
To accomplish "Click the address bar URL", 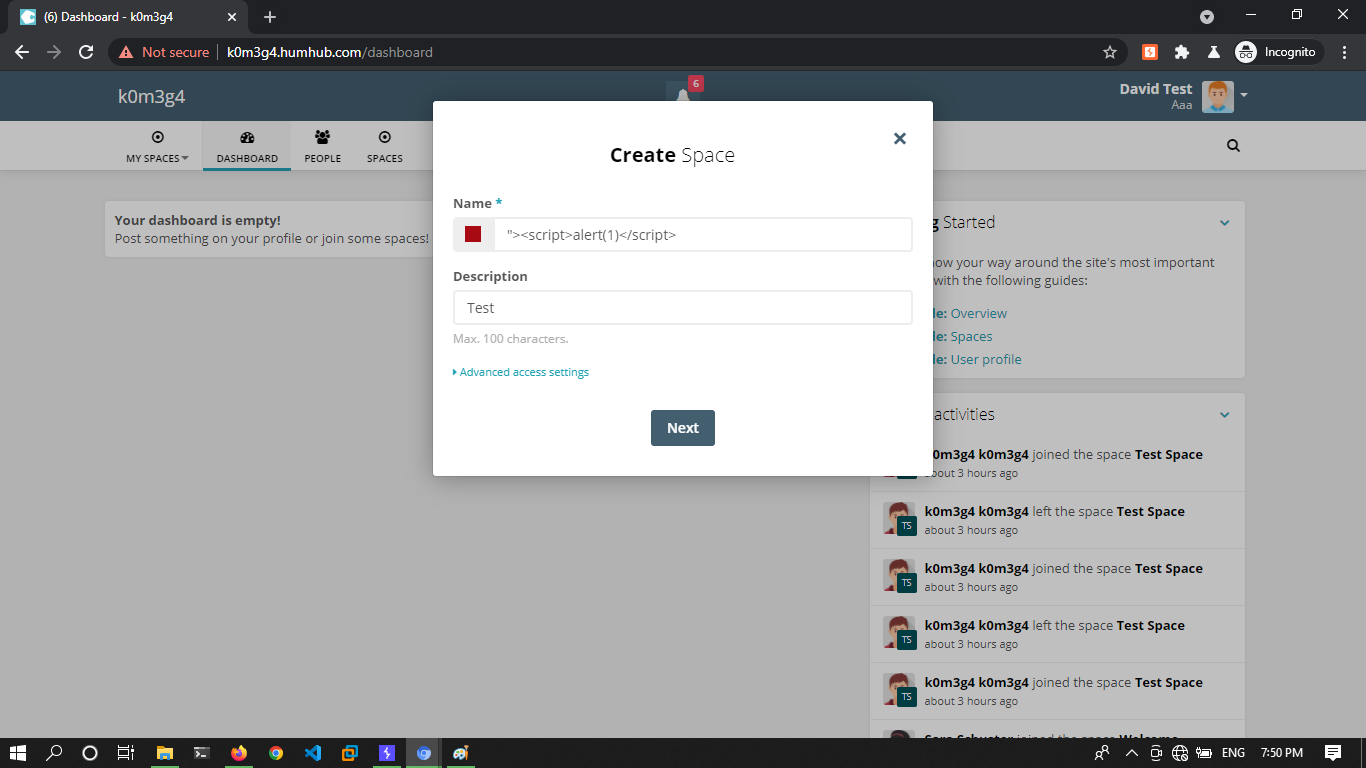I will click(x=330, y=52).
